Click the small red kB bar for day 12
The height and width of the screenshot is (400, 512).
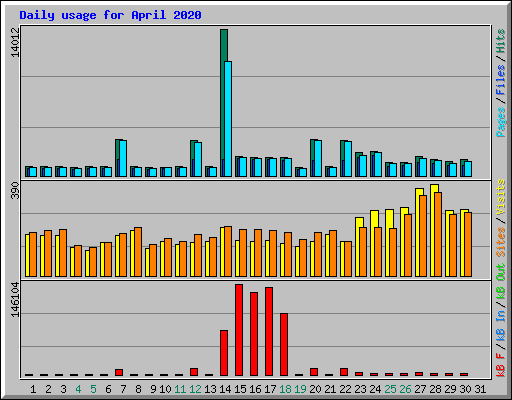point(194,372)
